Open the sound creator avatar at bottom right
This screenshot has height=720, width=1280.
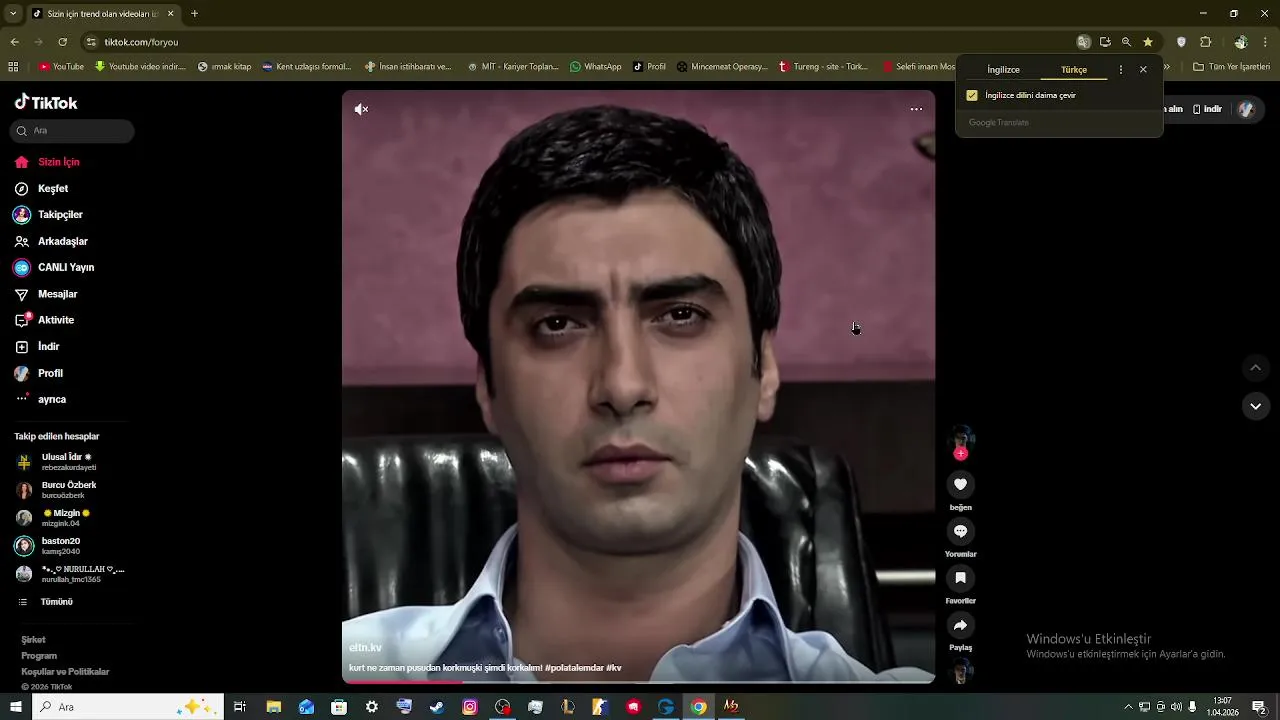[x=961, y=671]
